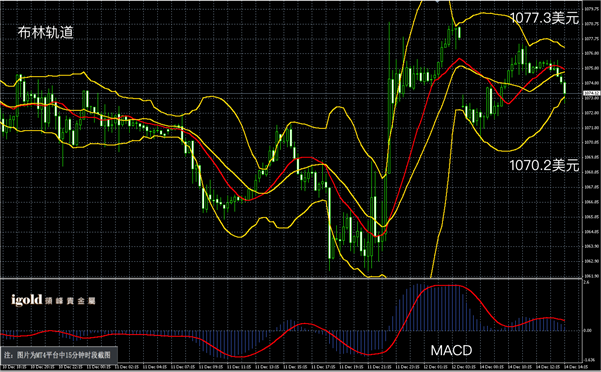The image size is (601, 372).
Task: Select the current price tag on price axis
Action: tap(591, 93)
